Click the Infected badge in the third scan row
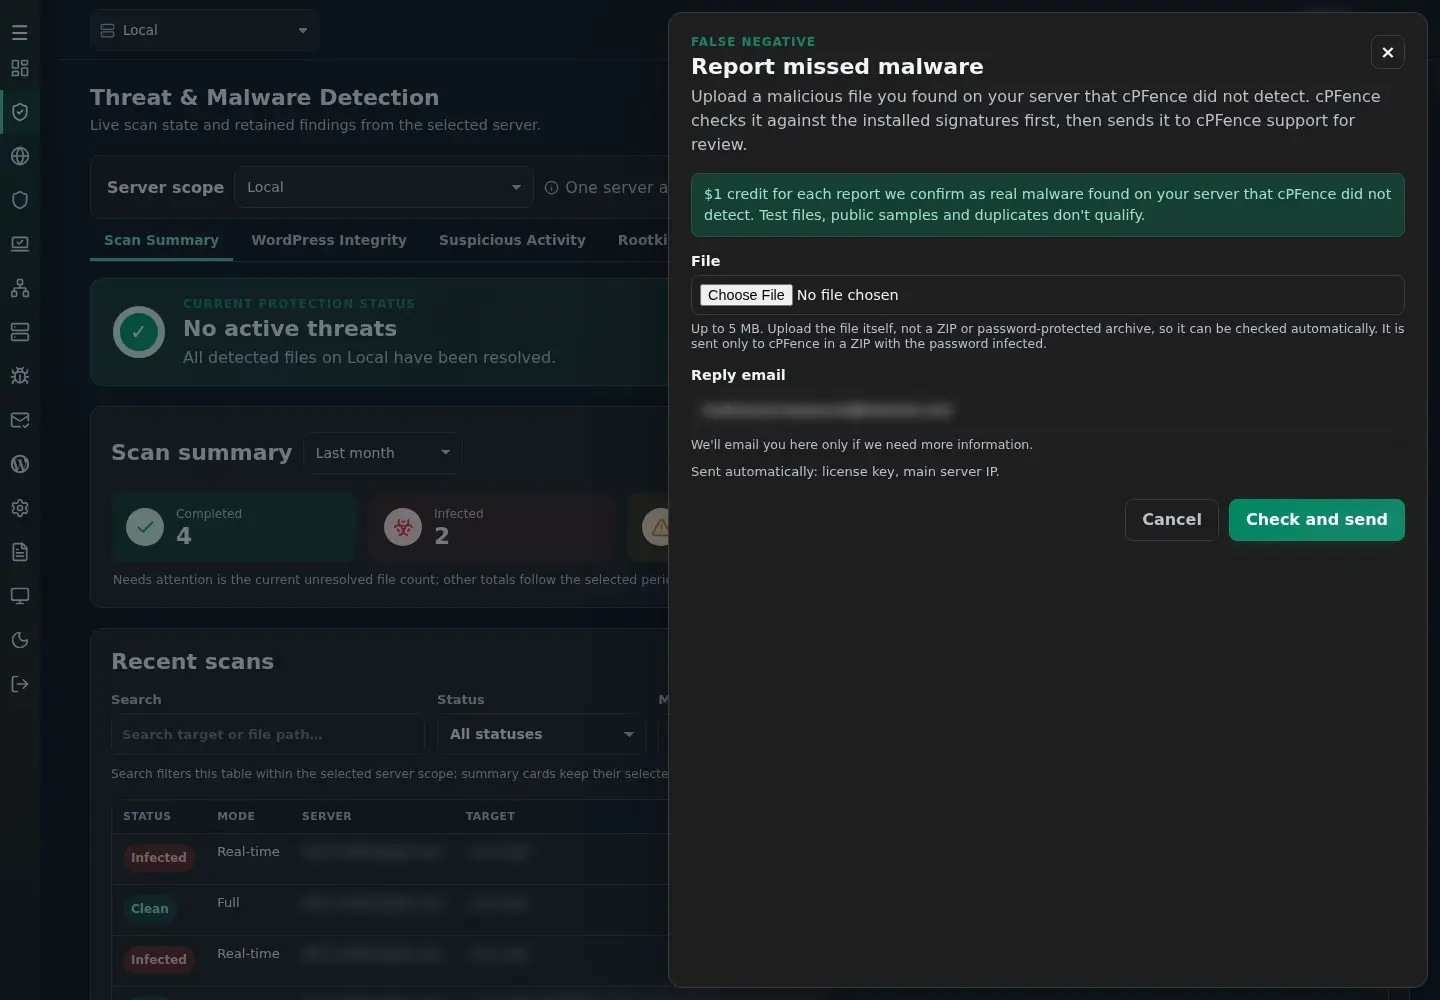 coord(159,960)
